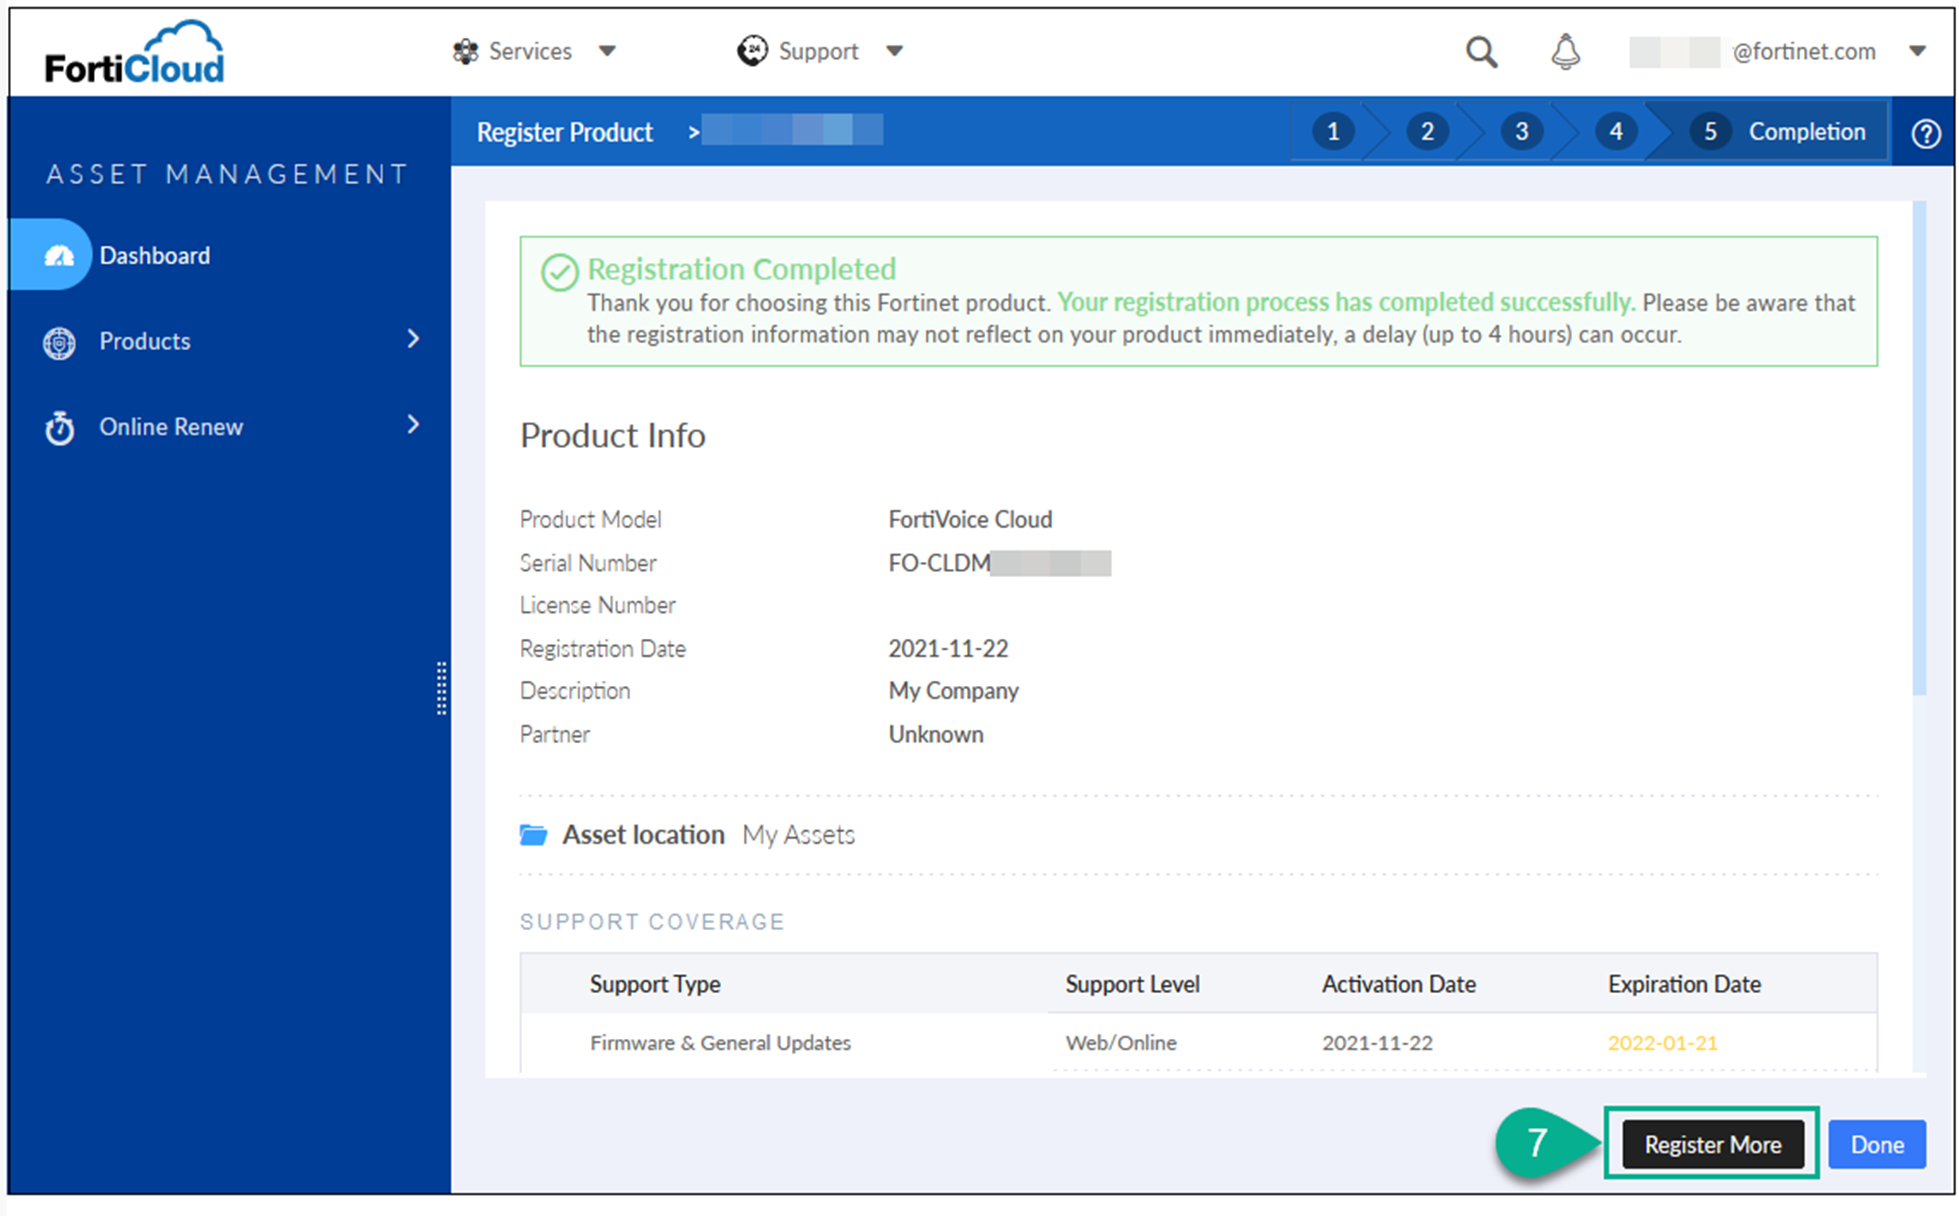This screenshot has width=1959, height=1216.
Task: Click the FortiVoice Cloud product model value
Action: (970, 519)
